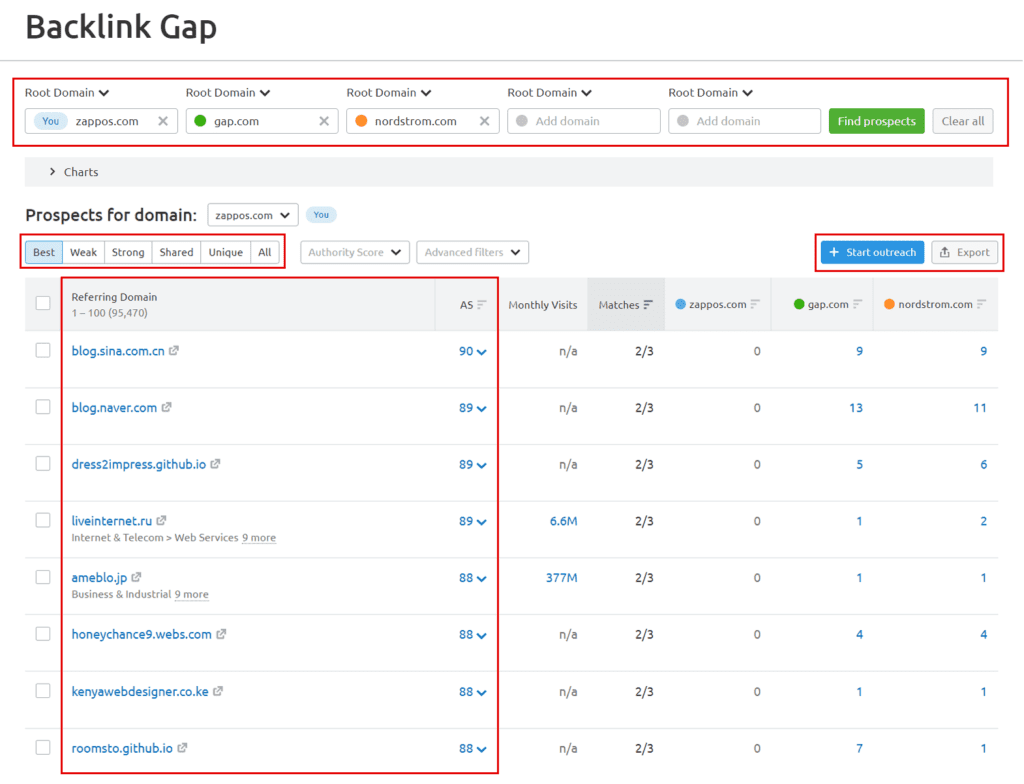Screen dimensions: 1024x784
Task: Click the Find prospects button
Action: pyautogui.click(x=876, y=121)
